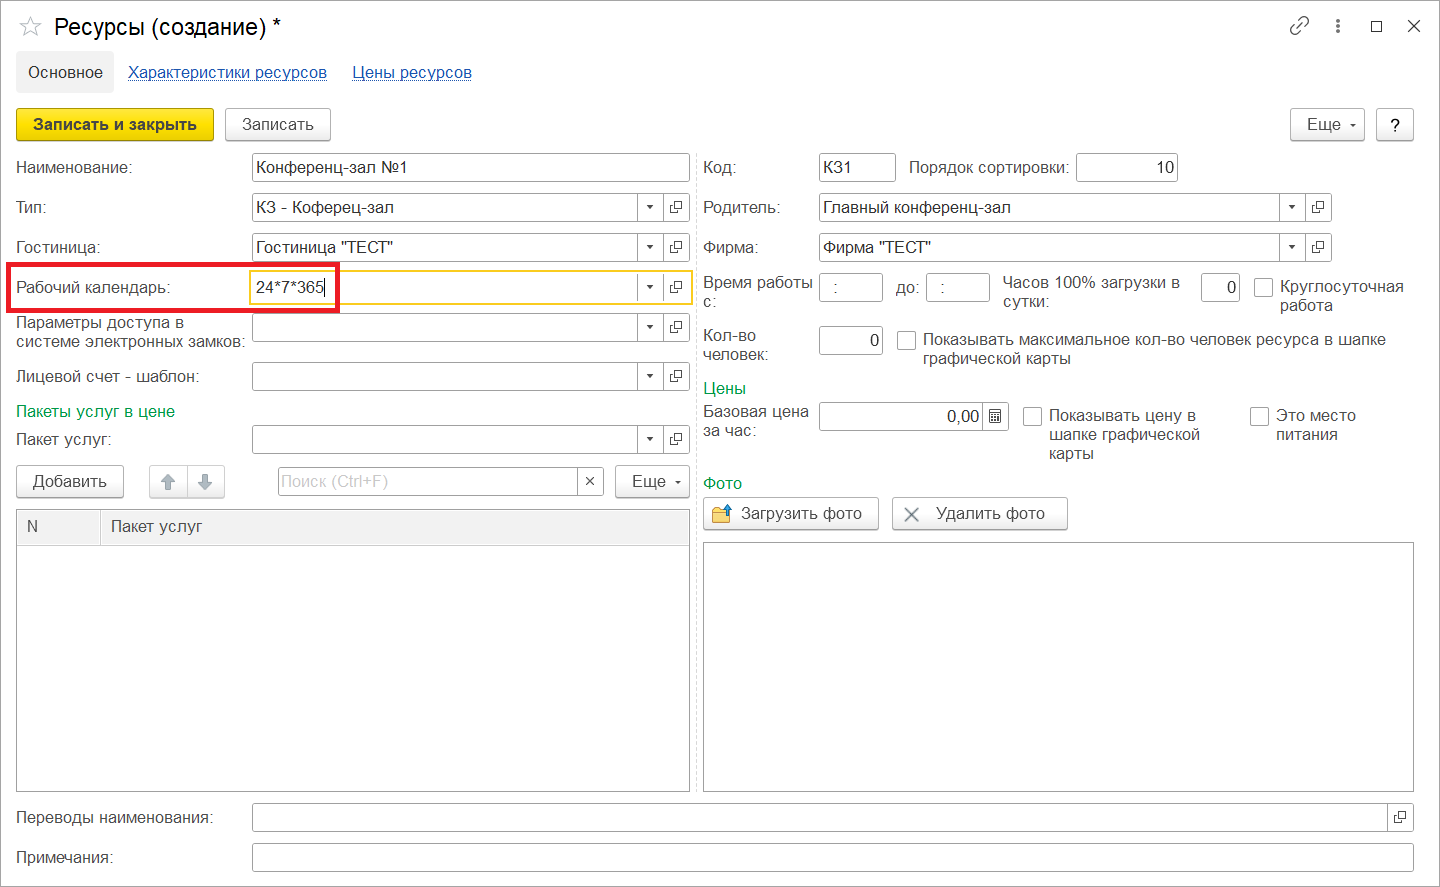This screenshot has width=1440, height=887.
Task: Open the Переводы наименования editor
Action: (x=1400, y=817)
